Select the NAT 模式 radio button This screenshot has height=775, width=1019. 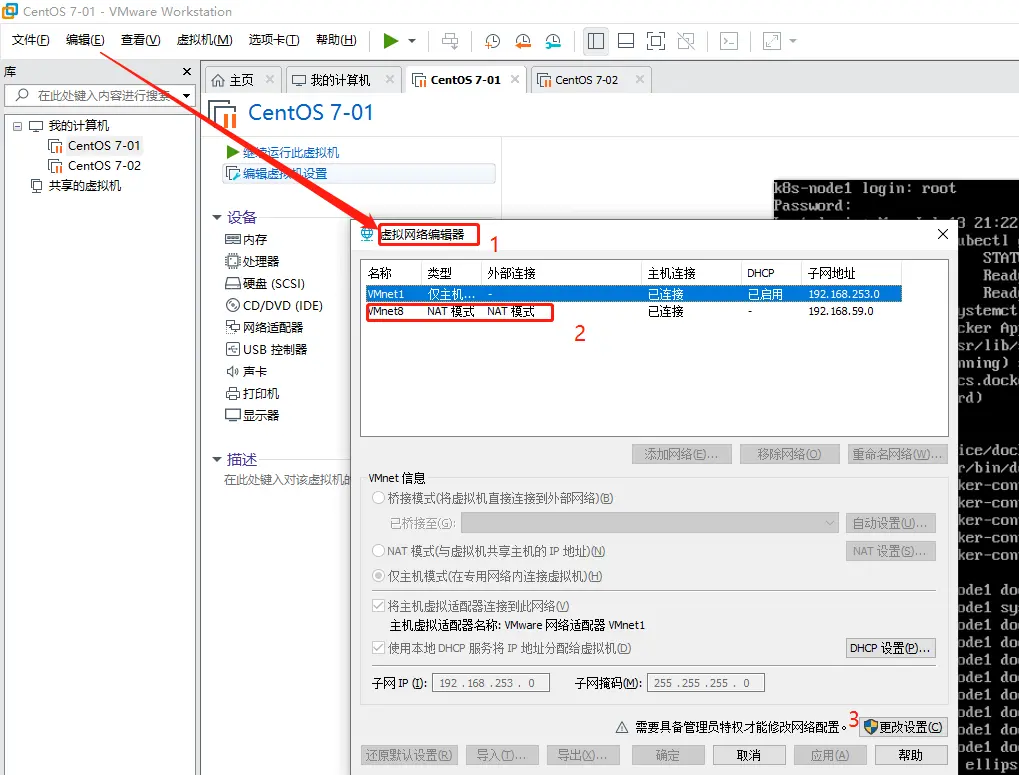(378, 551)
